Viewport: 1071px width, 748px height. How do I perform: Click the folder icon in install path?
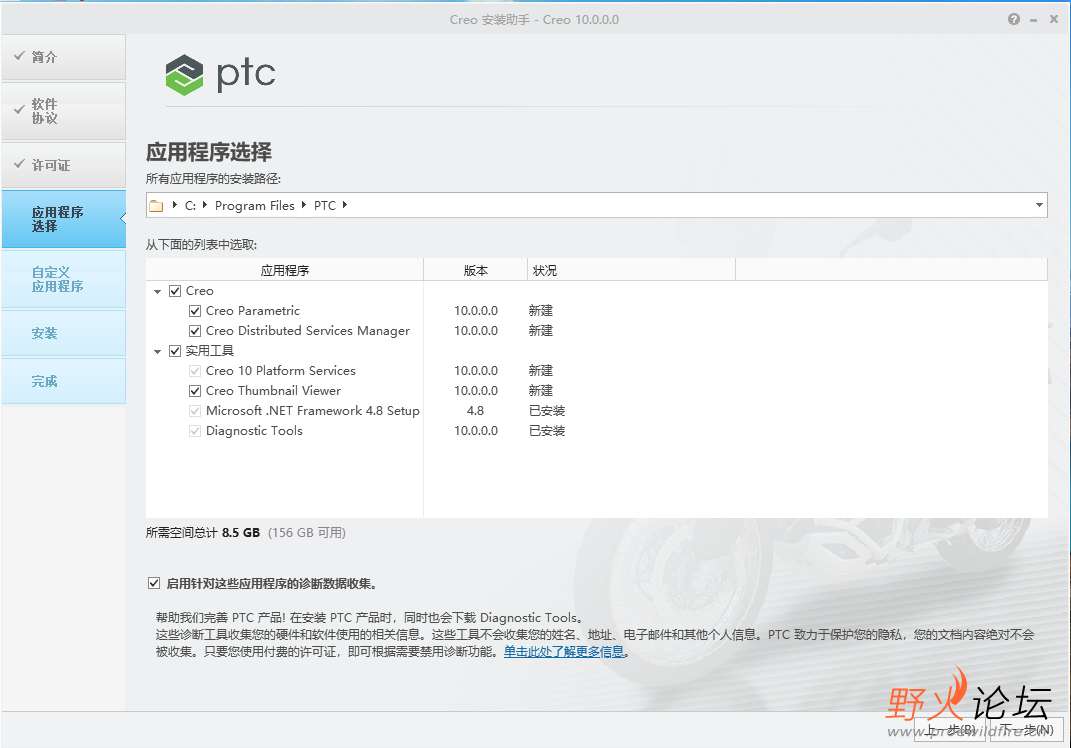(x=156, y=206)
